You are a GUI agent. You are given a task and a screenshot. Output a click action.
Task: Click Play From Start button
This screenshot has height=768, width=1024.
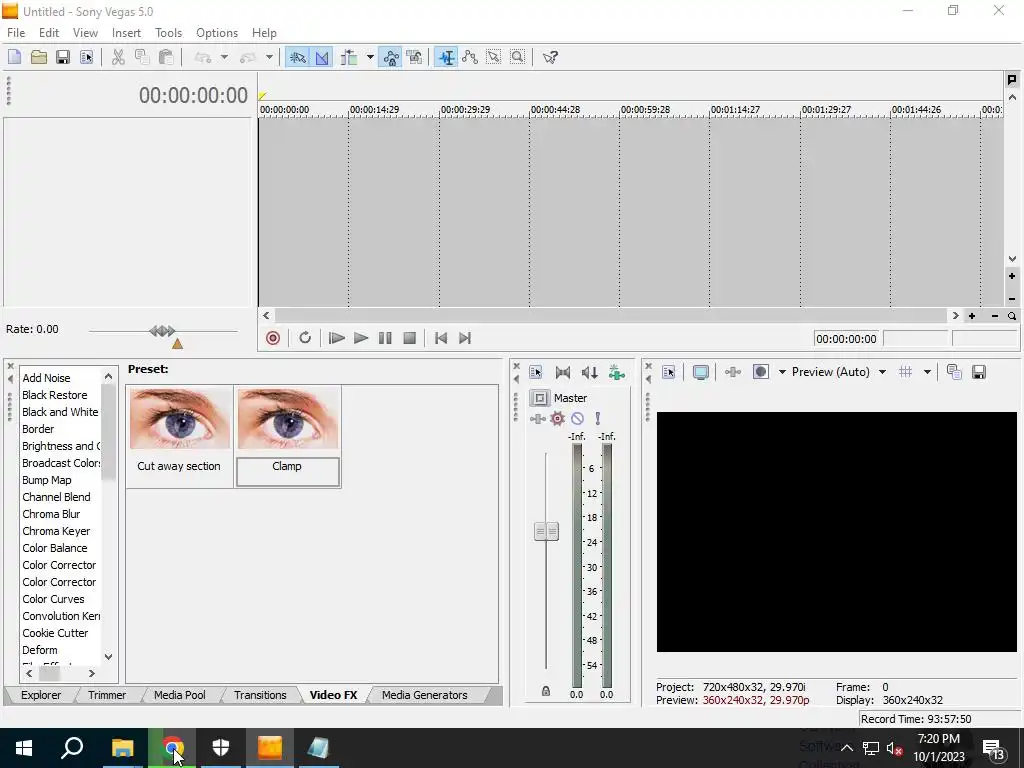click(336, 338)
